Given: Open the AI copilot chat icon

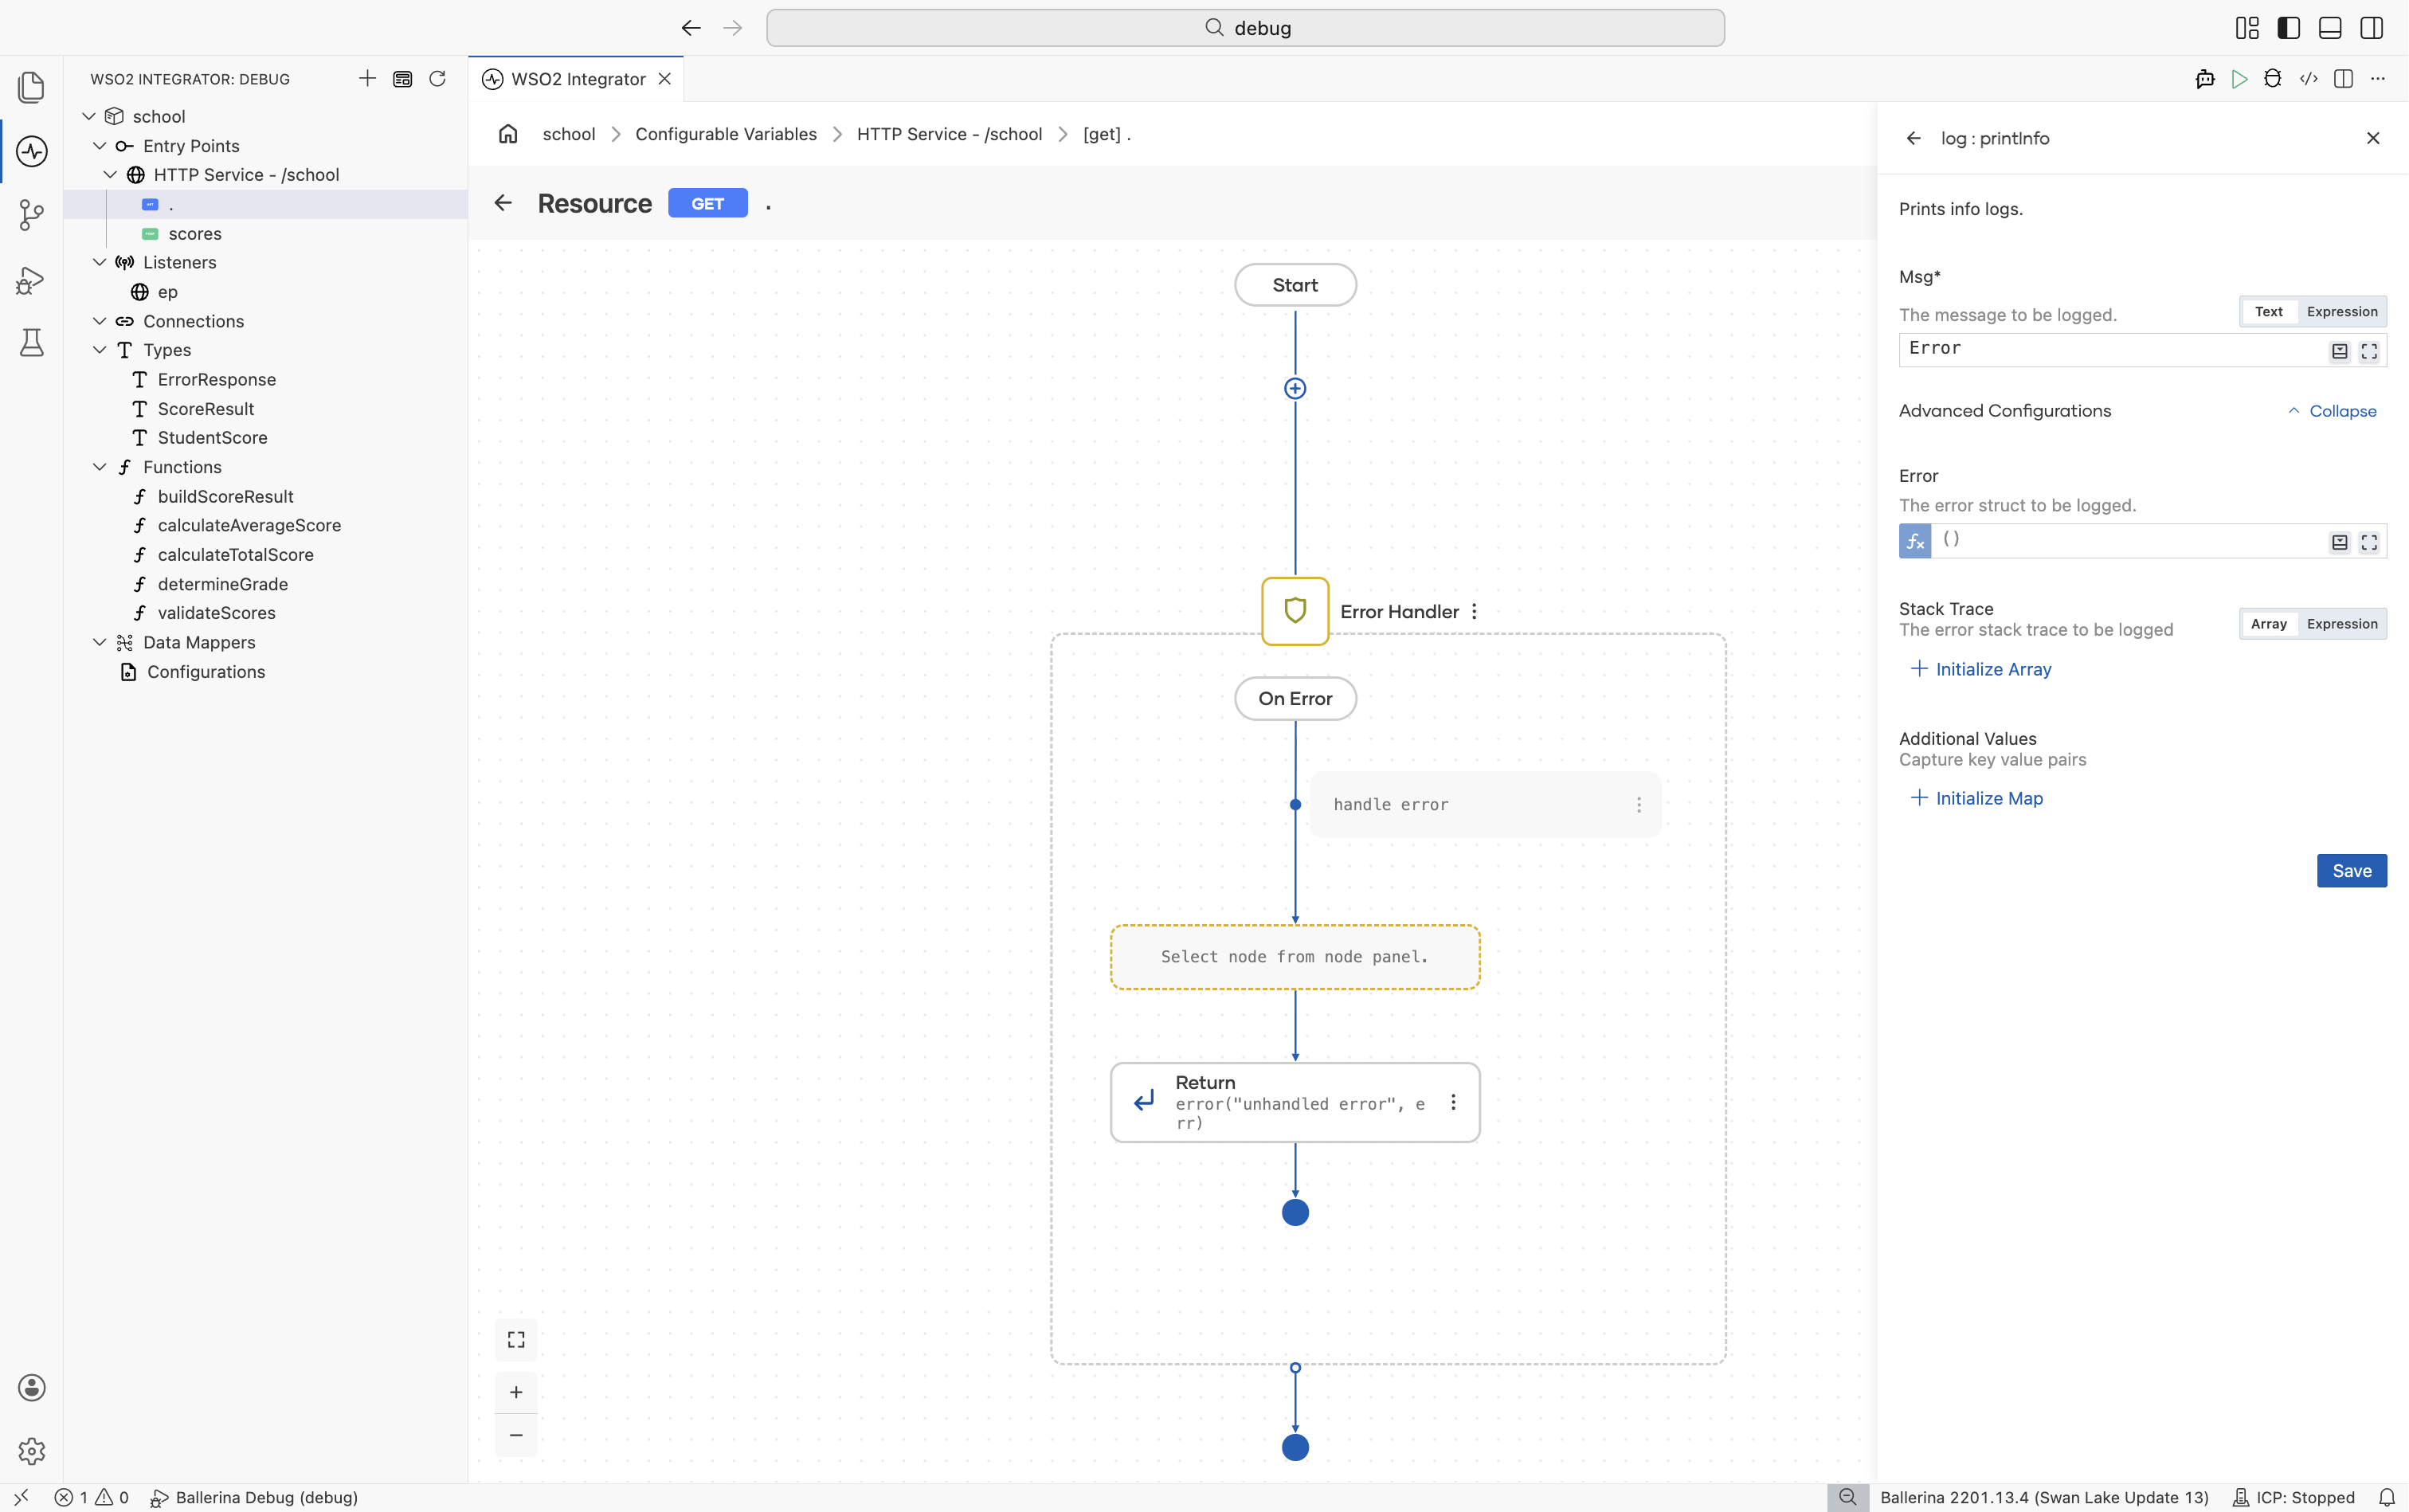Looking at the screenshot, I should click(x=2205, y=79).
